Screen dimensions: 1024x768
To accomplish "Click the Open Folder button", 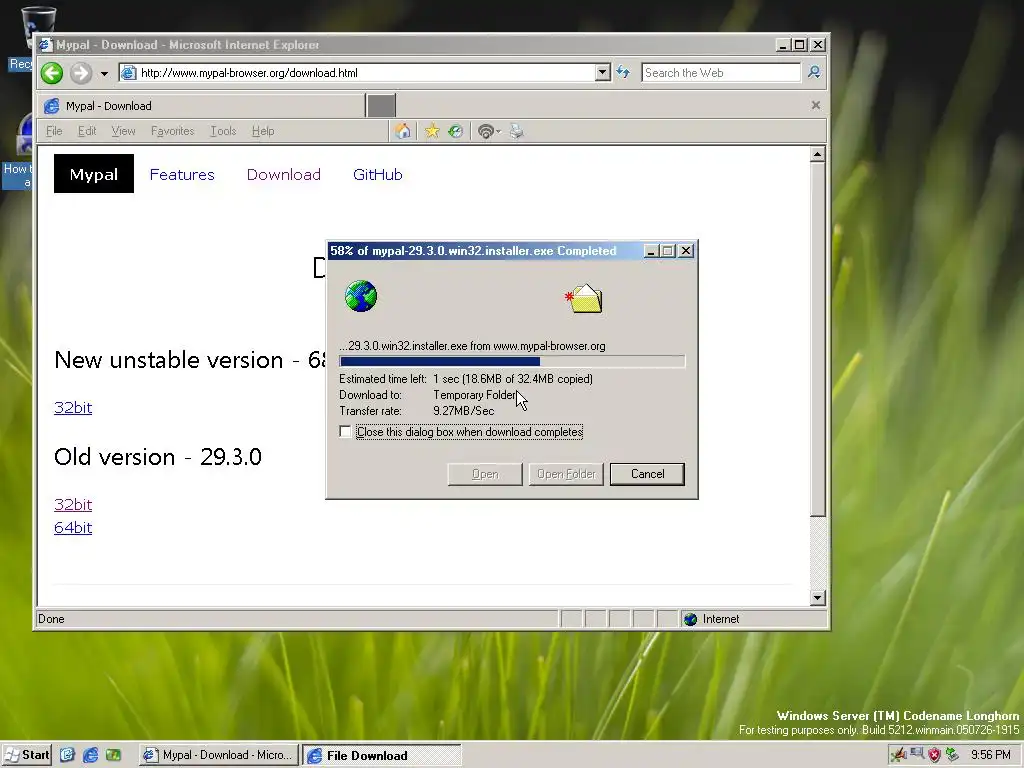I will pos(566,474).
